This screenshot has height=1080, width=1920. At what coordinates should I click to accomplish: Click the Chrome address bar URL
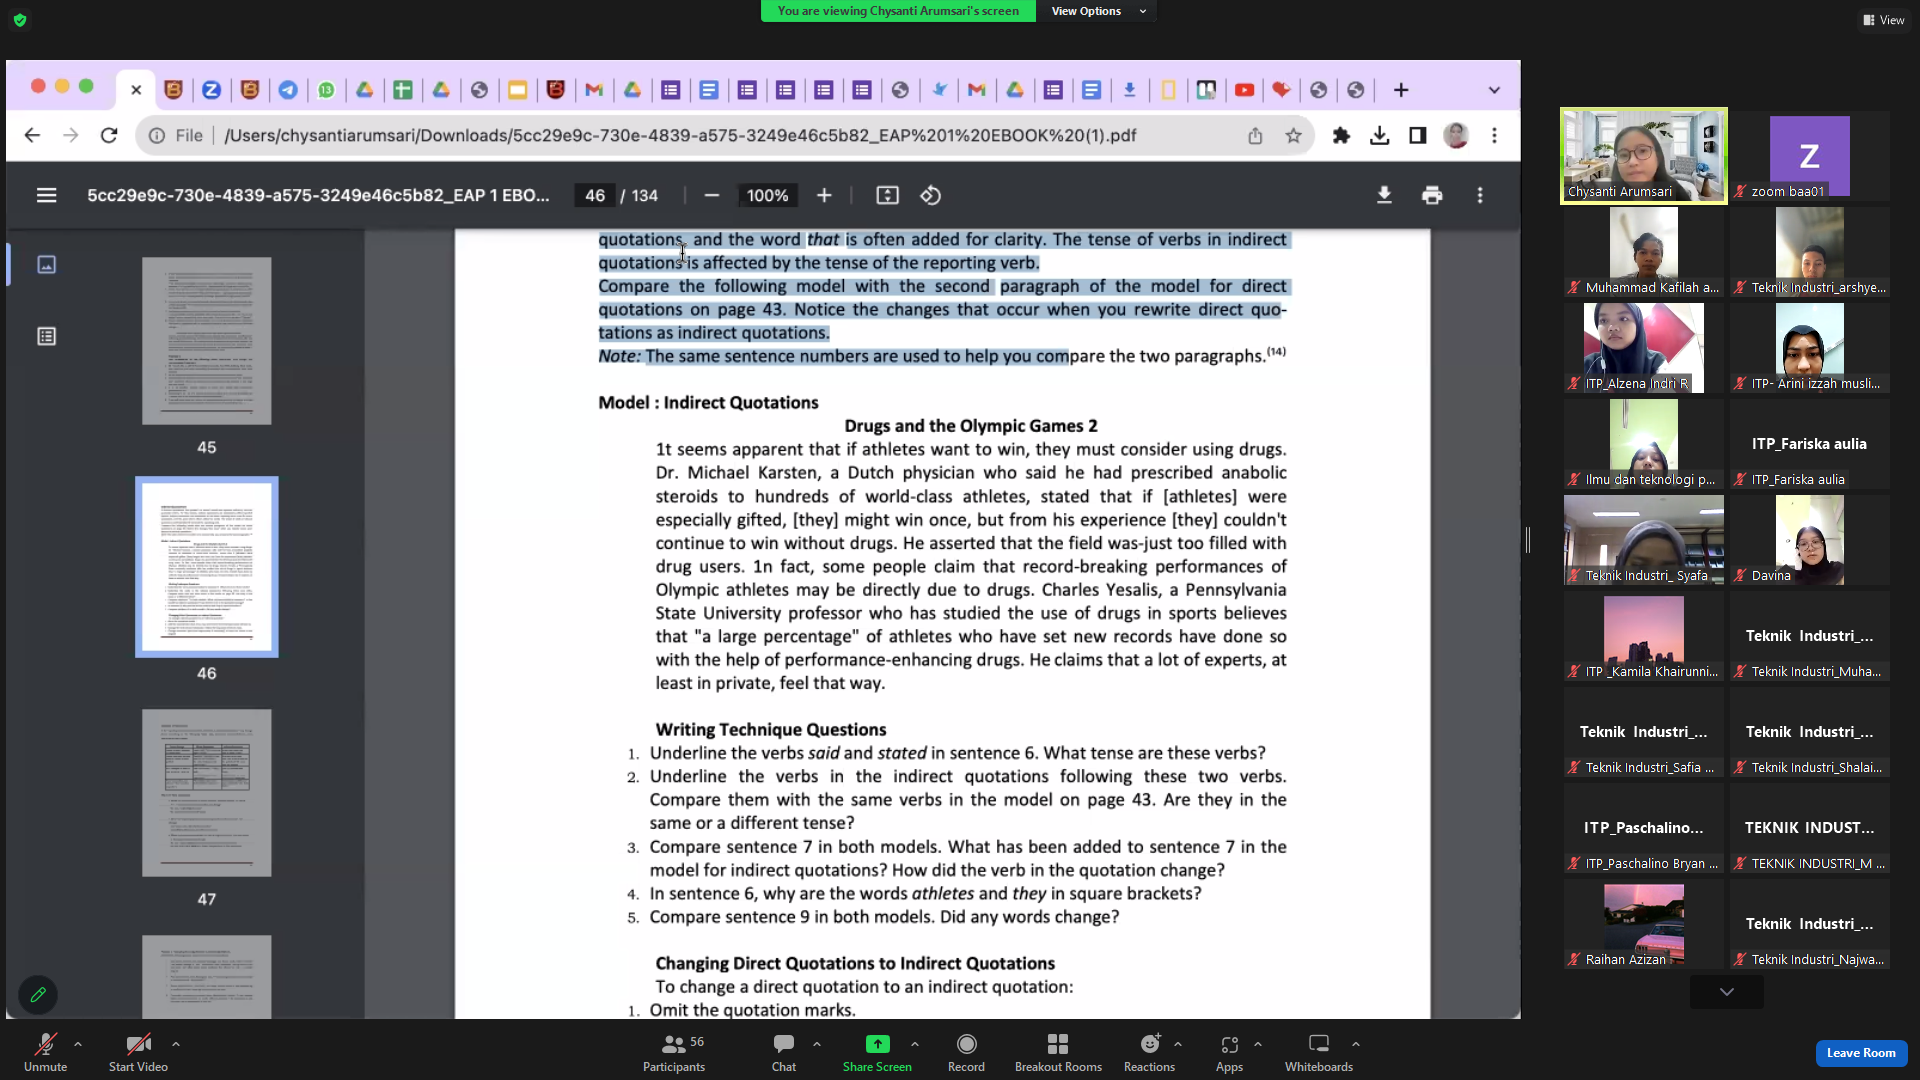[680, 135]
